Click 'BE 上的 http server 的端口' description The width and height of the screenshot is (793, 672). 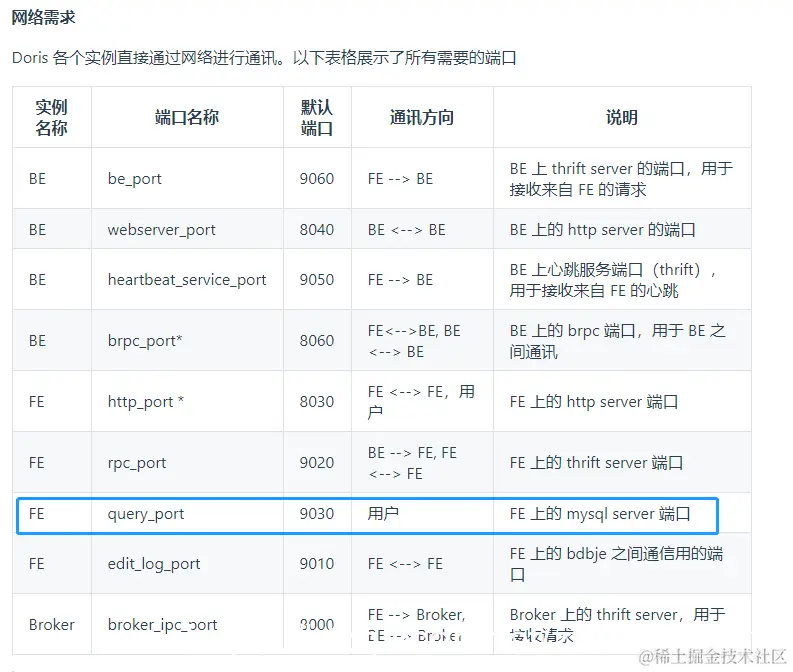tap(602, 230)
